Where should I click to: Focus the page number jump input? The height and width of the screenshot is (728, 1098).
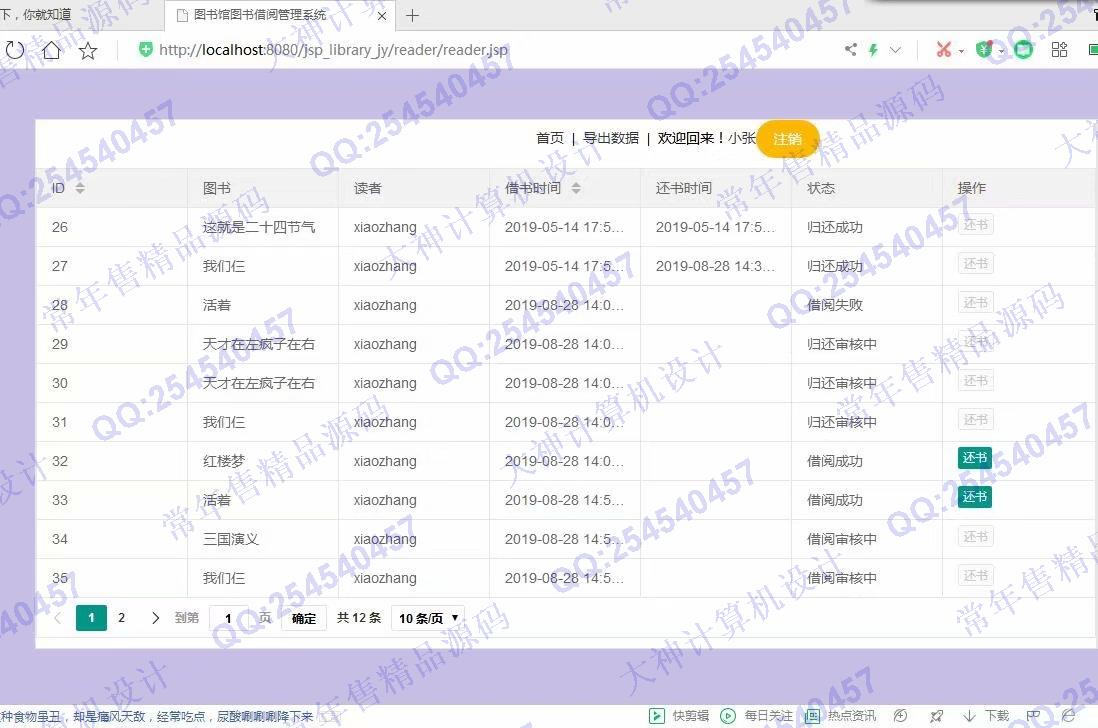coord(229,618)
